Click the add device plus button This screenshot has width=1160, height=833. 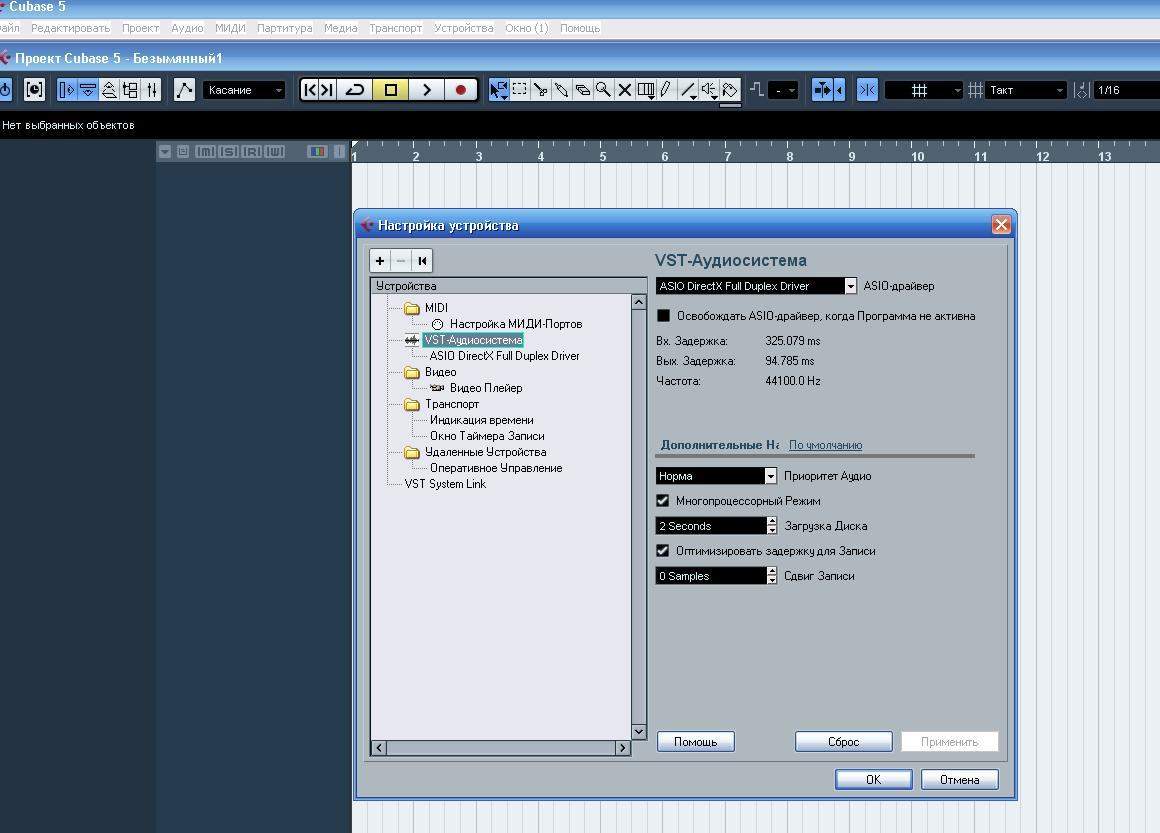380,261
